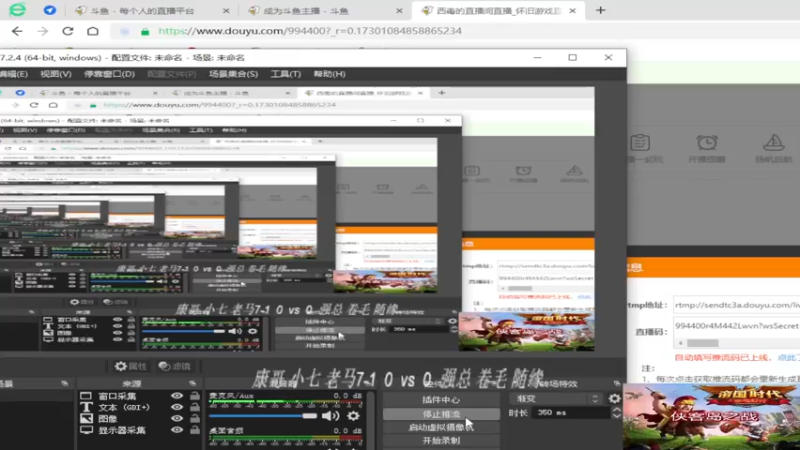This screenshot has height=450, width=800.
Task: Open transition properties gear next to 渐变
Action: (614, 398)
